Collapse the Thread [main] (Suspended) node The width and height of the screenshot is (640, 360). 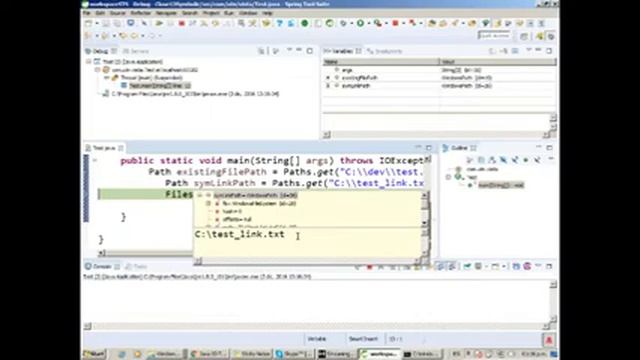pyautogui.click(x=107, y=78)
